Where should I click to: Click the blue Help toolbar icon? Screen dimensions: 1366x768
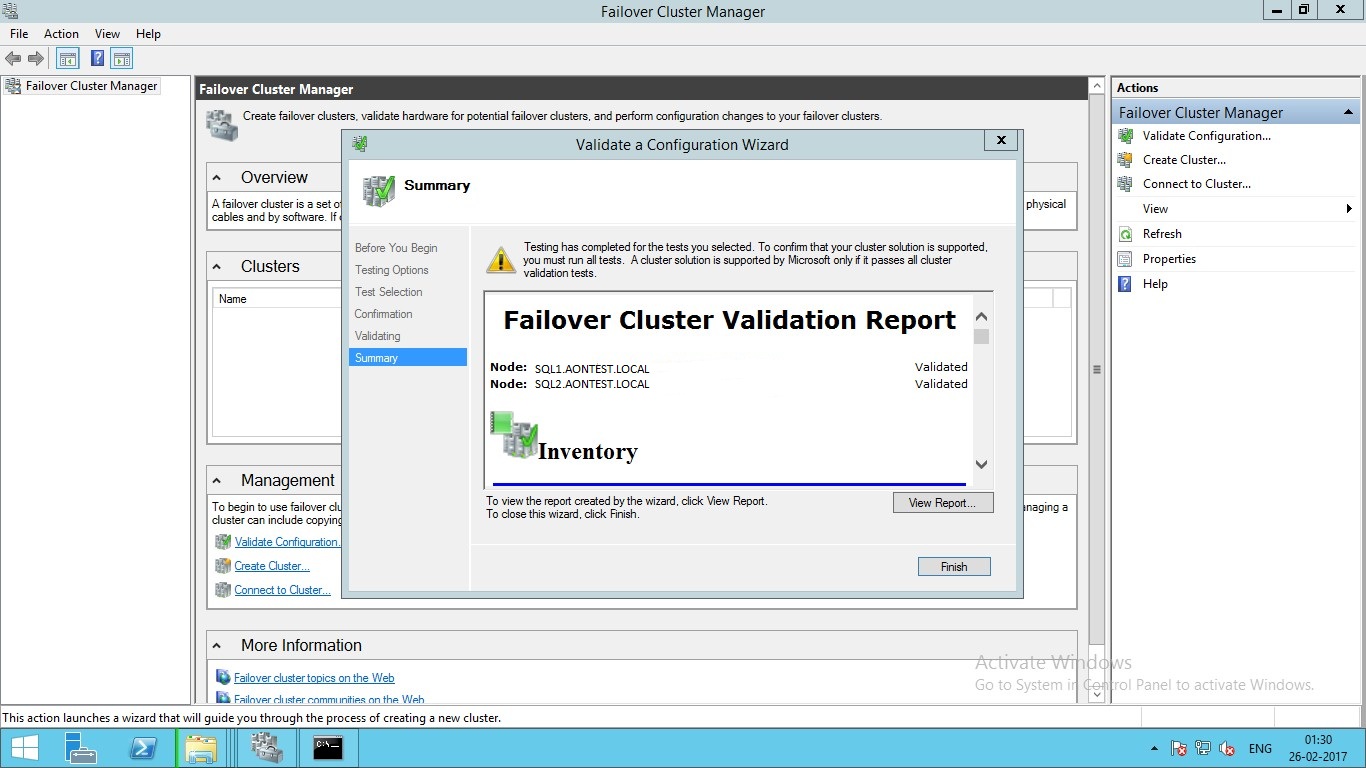click(98, 59)
